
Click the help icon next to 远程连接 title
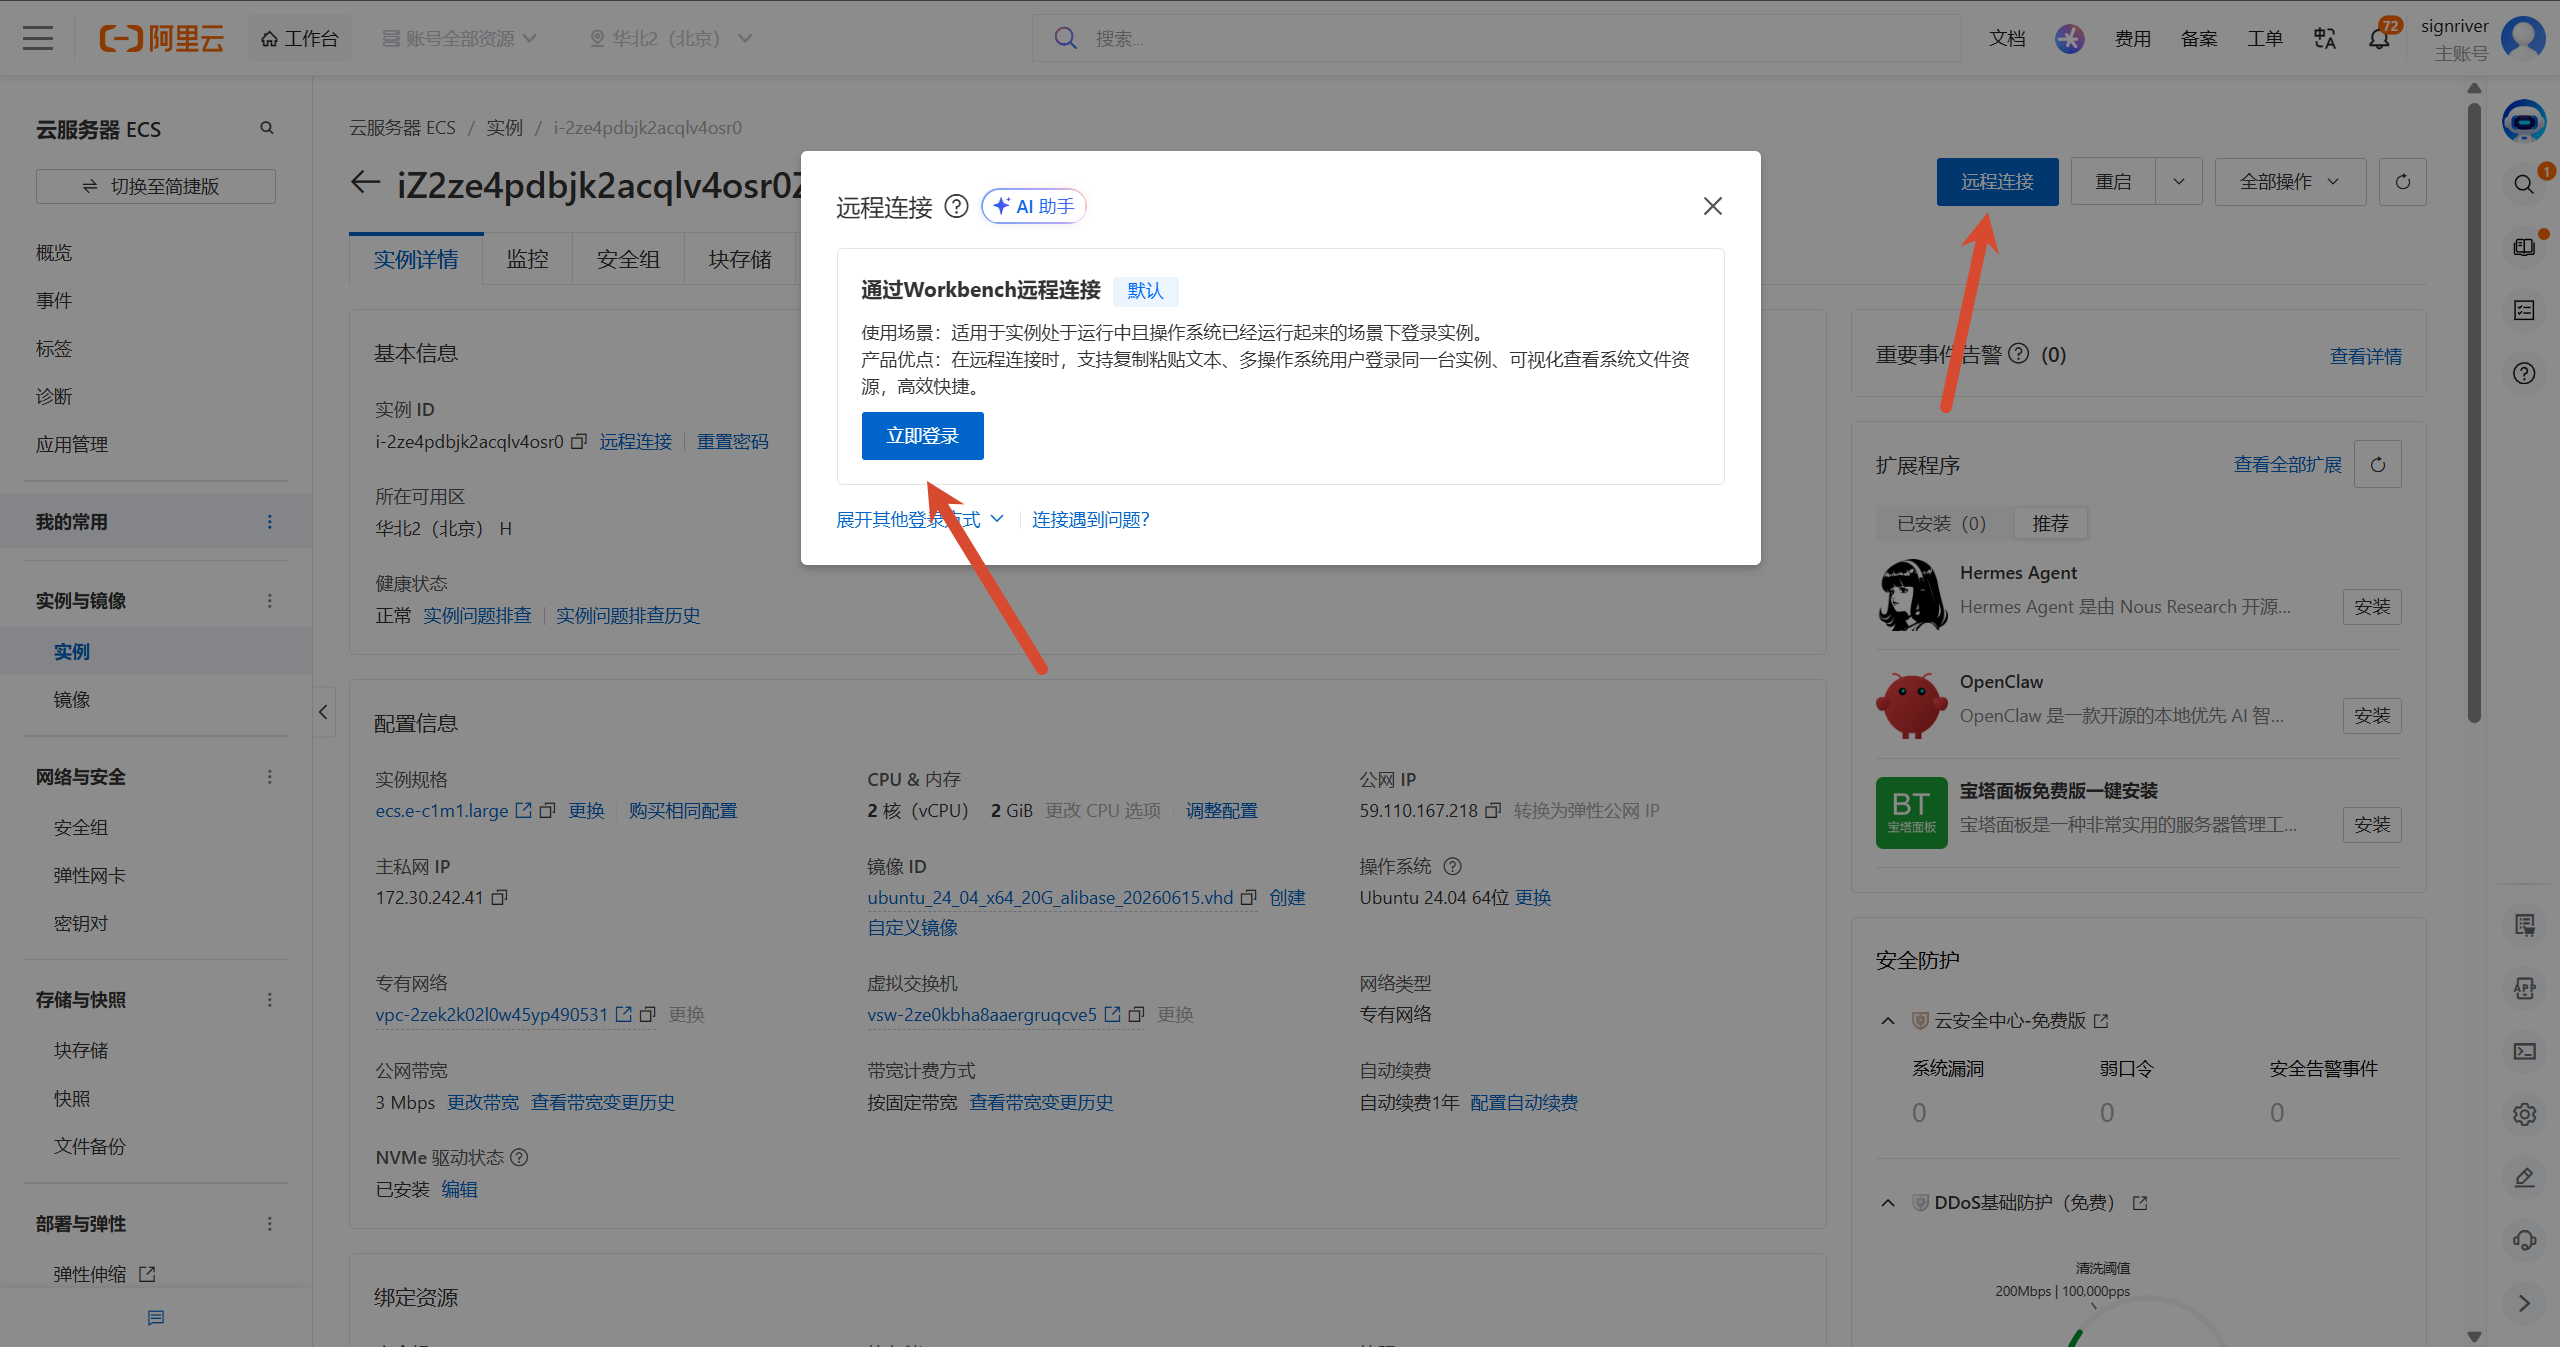[x=957, y=206]
